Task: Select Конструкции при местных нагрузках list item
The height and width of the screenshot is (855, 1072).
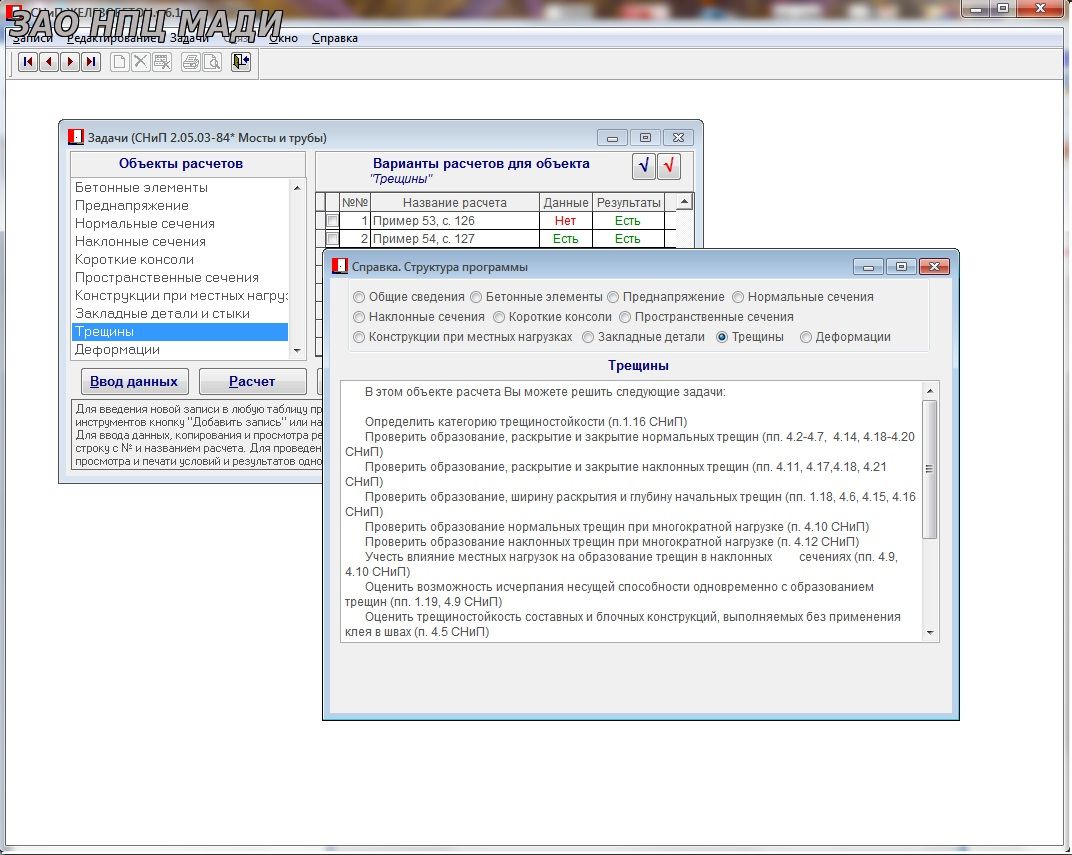Action: pyautogui.click(x=180, y=295)
